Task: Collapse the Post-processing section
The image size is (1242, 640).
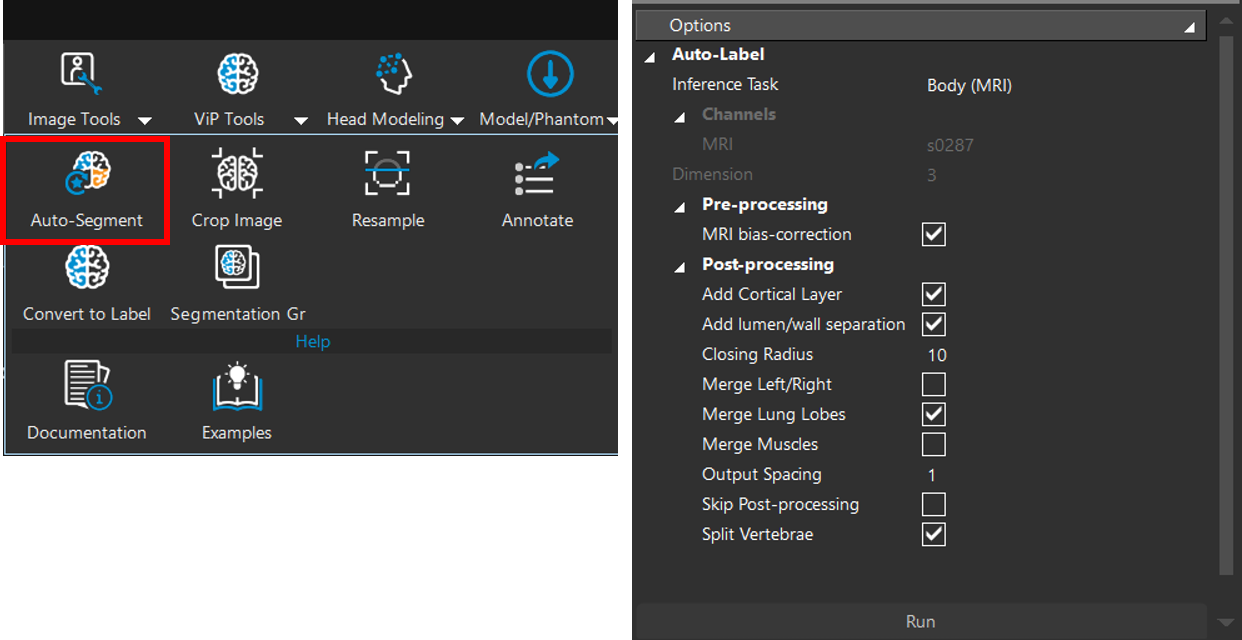Action: [x=680, y=266]
